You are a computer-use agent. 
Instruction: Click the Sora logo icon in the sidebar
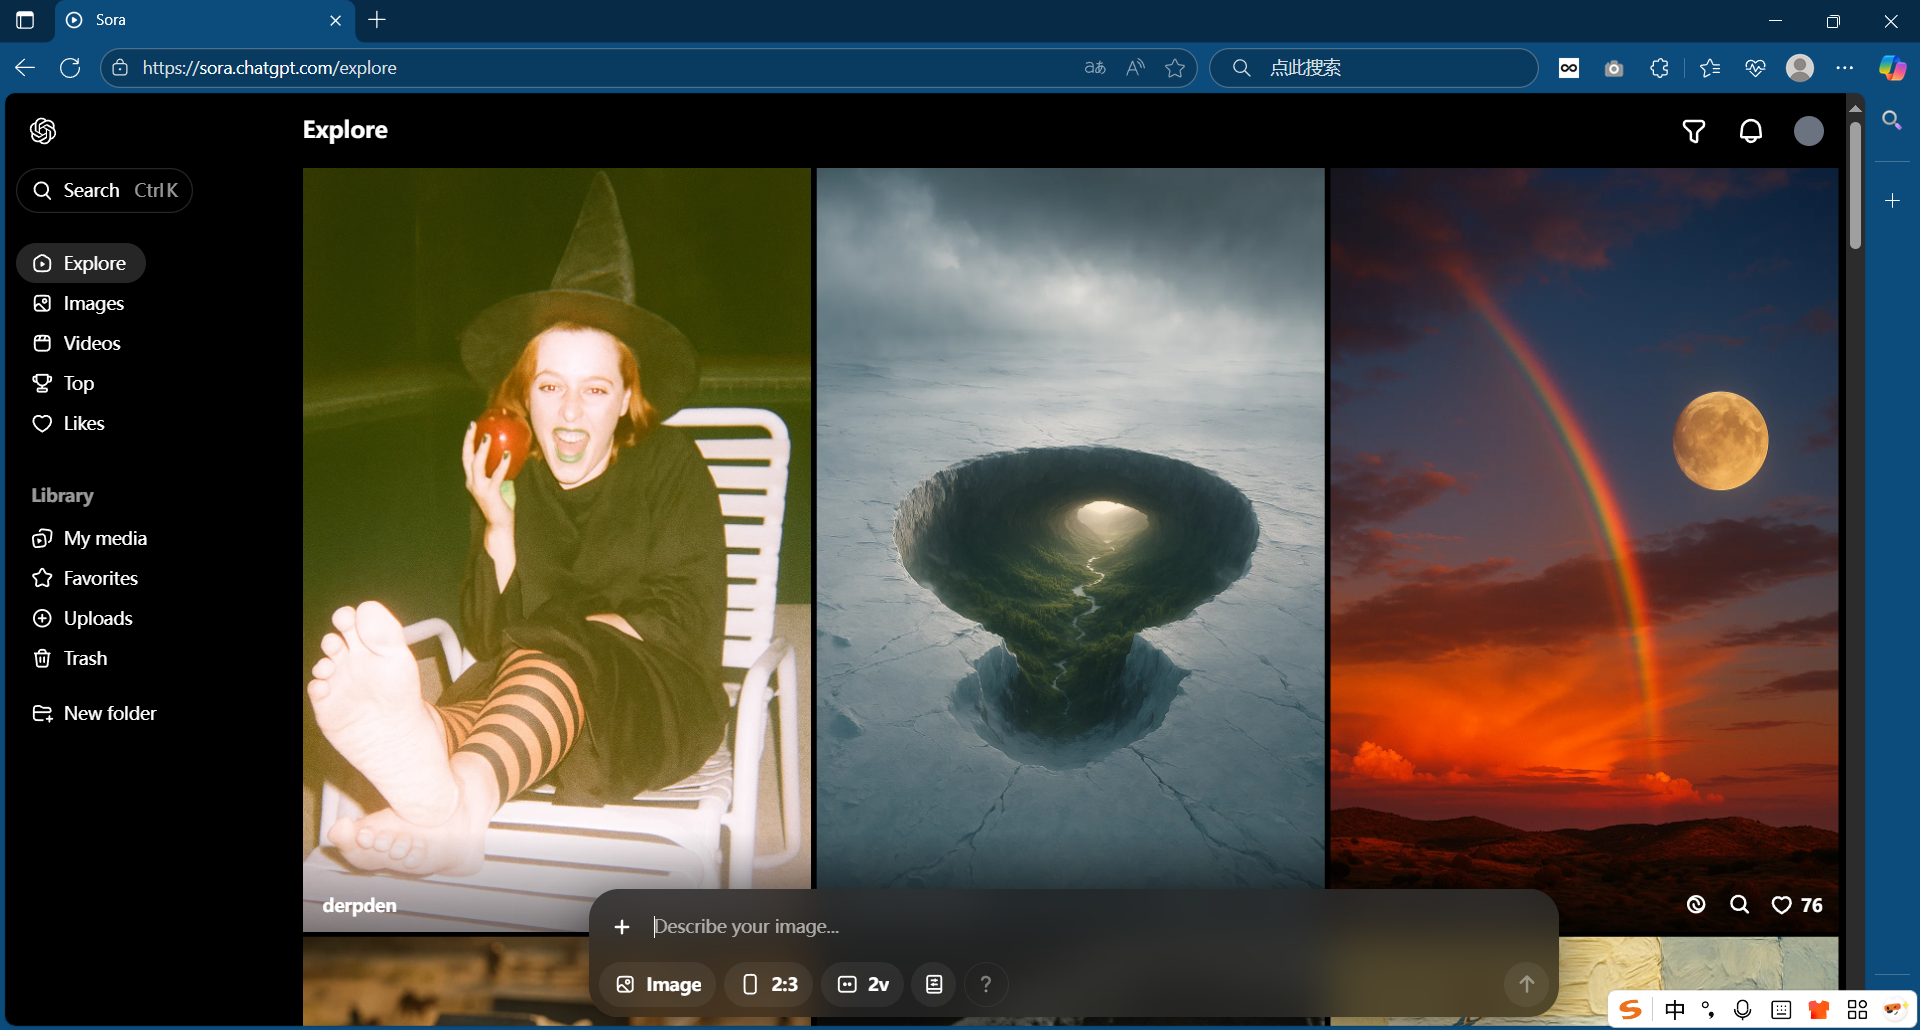(43, 131)
